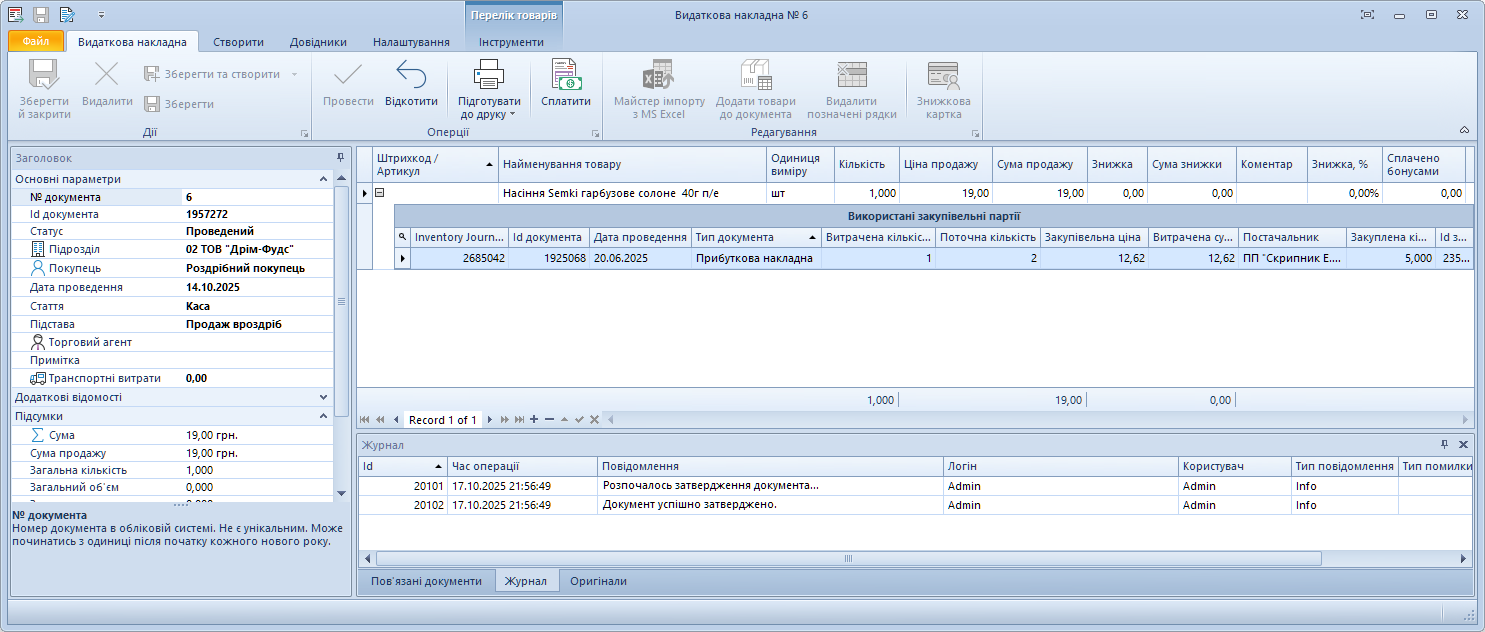The height and width of the screenshot is (632, 1485).
Task: Click the save icon in the title bar
Action: (41, 15)
